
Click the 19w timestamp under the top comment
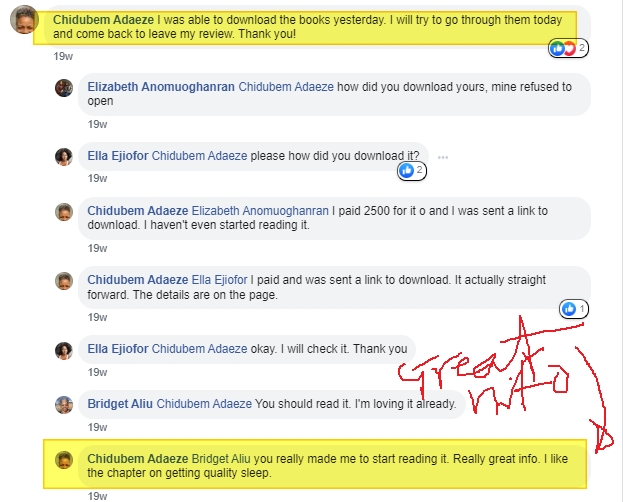coord(63,56)
